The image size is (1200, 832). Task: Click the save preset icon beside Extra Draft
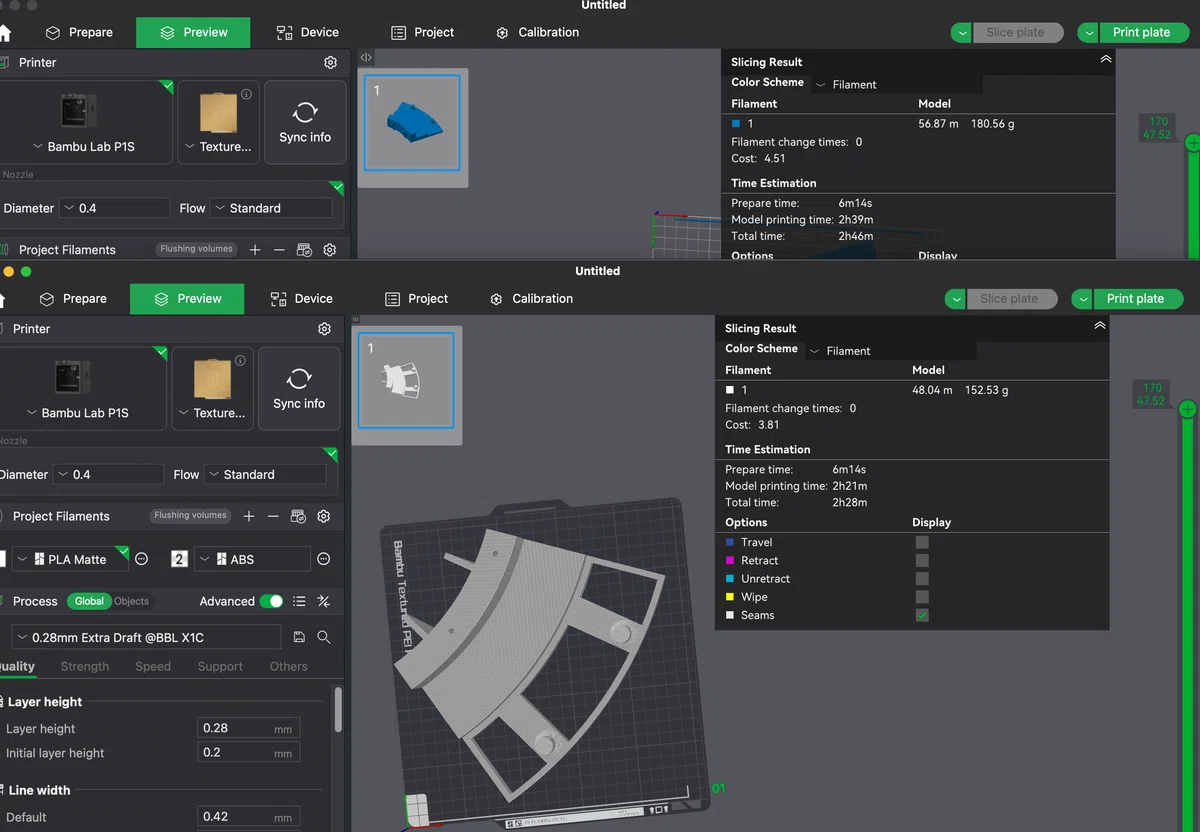pyautogui.click(x=299, y=637)
